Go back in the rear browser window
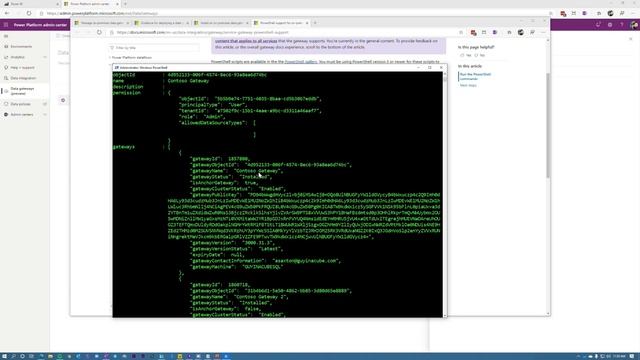Image resolution: width=640 pixels, height=360 pixels. point(7,13)
